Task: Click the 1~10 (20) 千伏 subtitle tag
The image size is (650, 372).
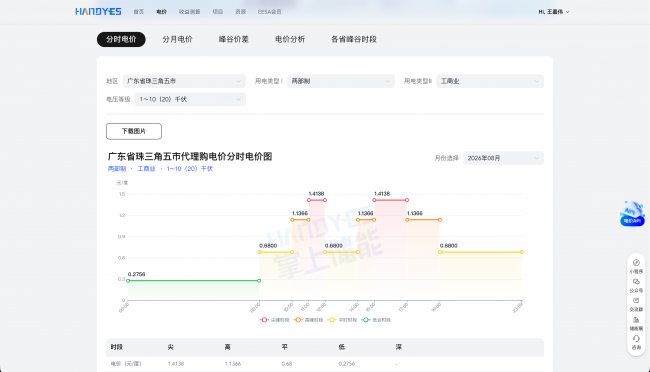Action: (189, 169)
